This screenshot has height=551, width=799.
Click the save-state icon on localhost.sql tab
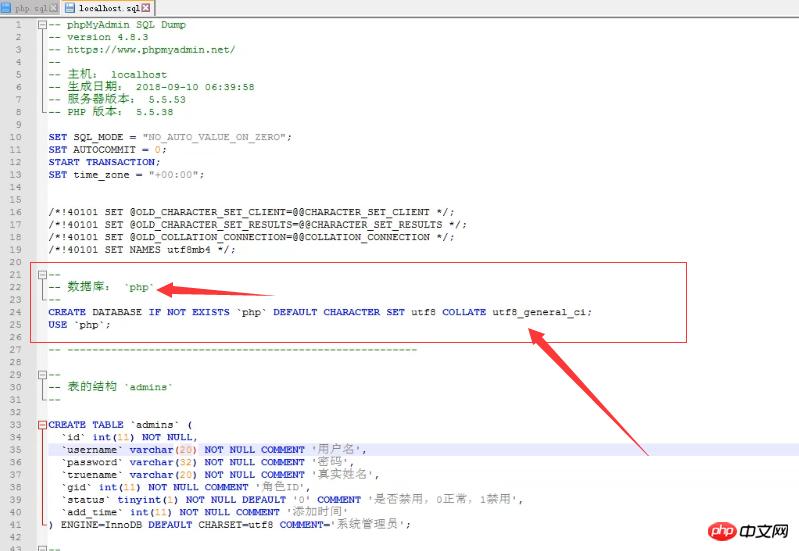(x=70, y=8)
